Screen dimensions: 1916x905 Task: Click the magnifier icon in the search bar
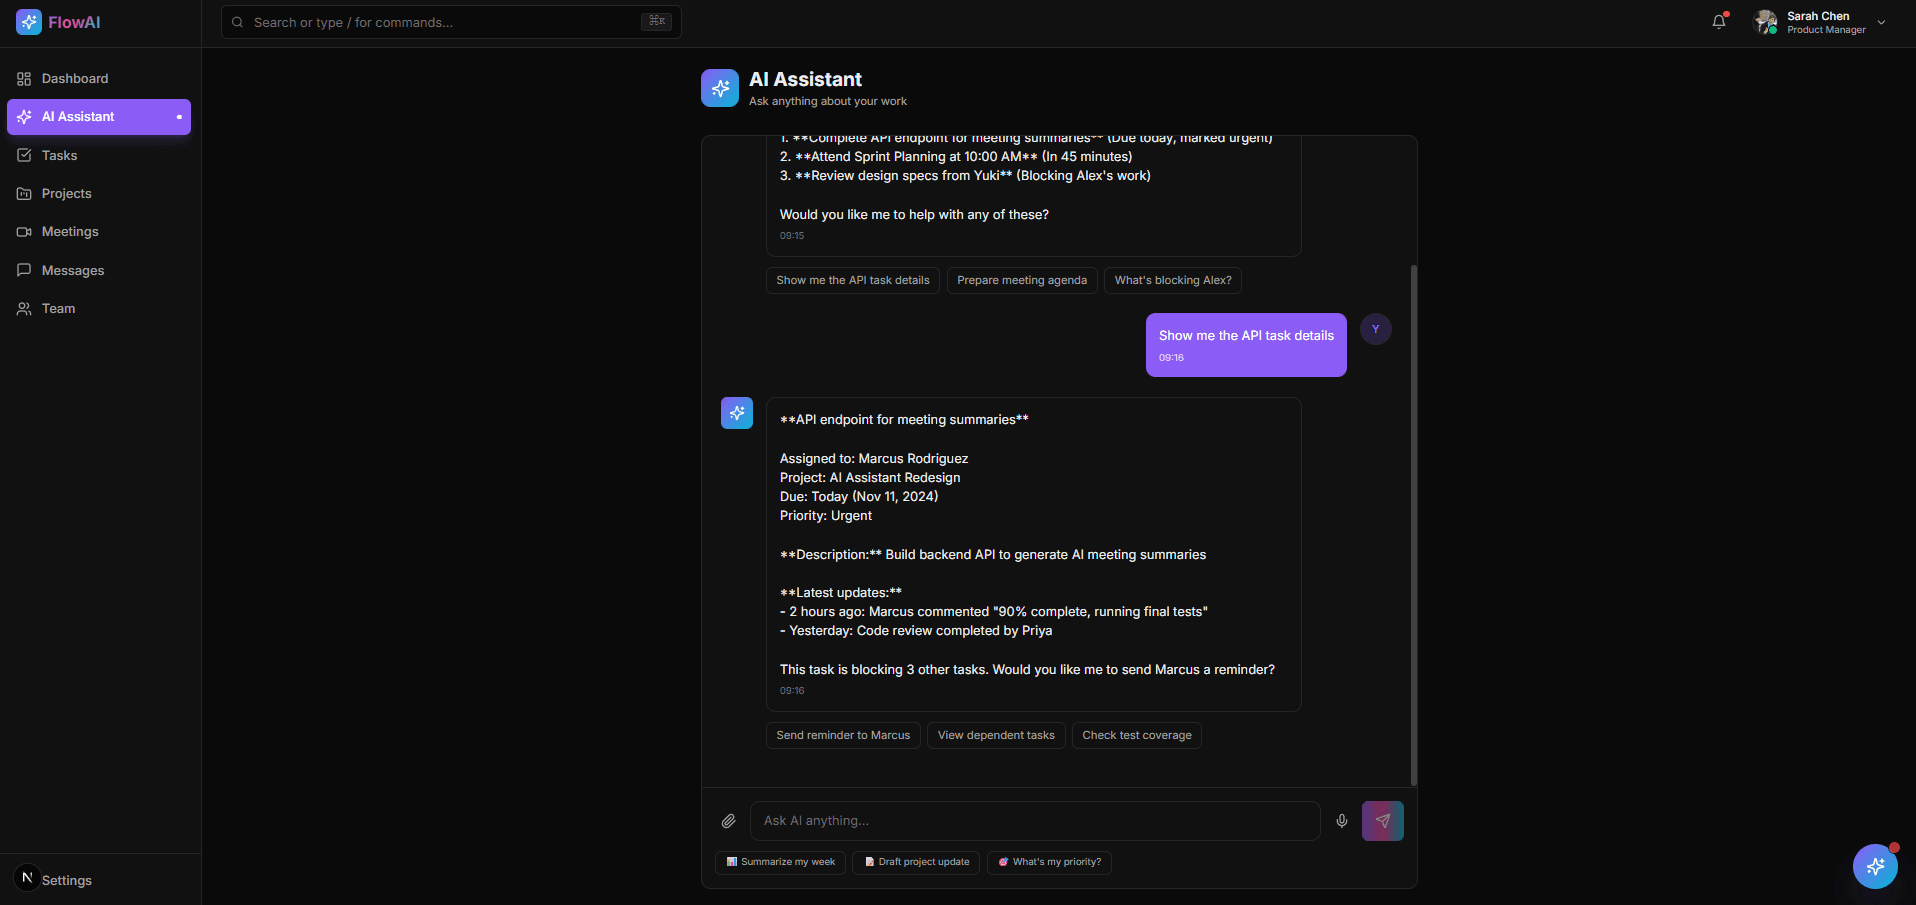[x=237, y=22]
